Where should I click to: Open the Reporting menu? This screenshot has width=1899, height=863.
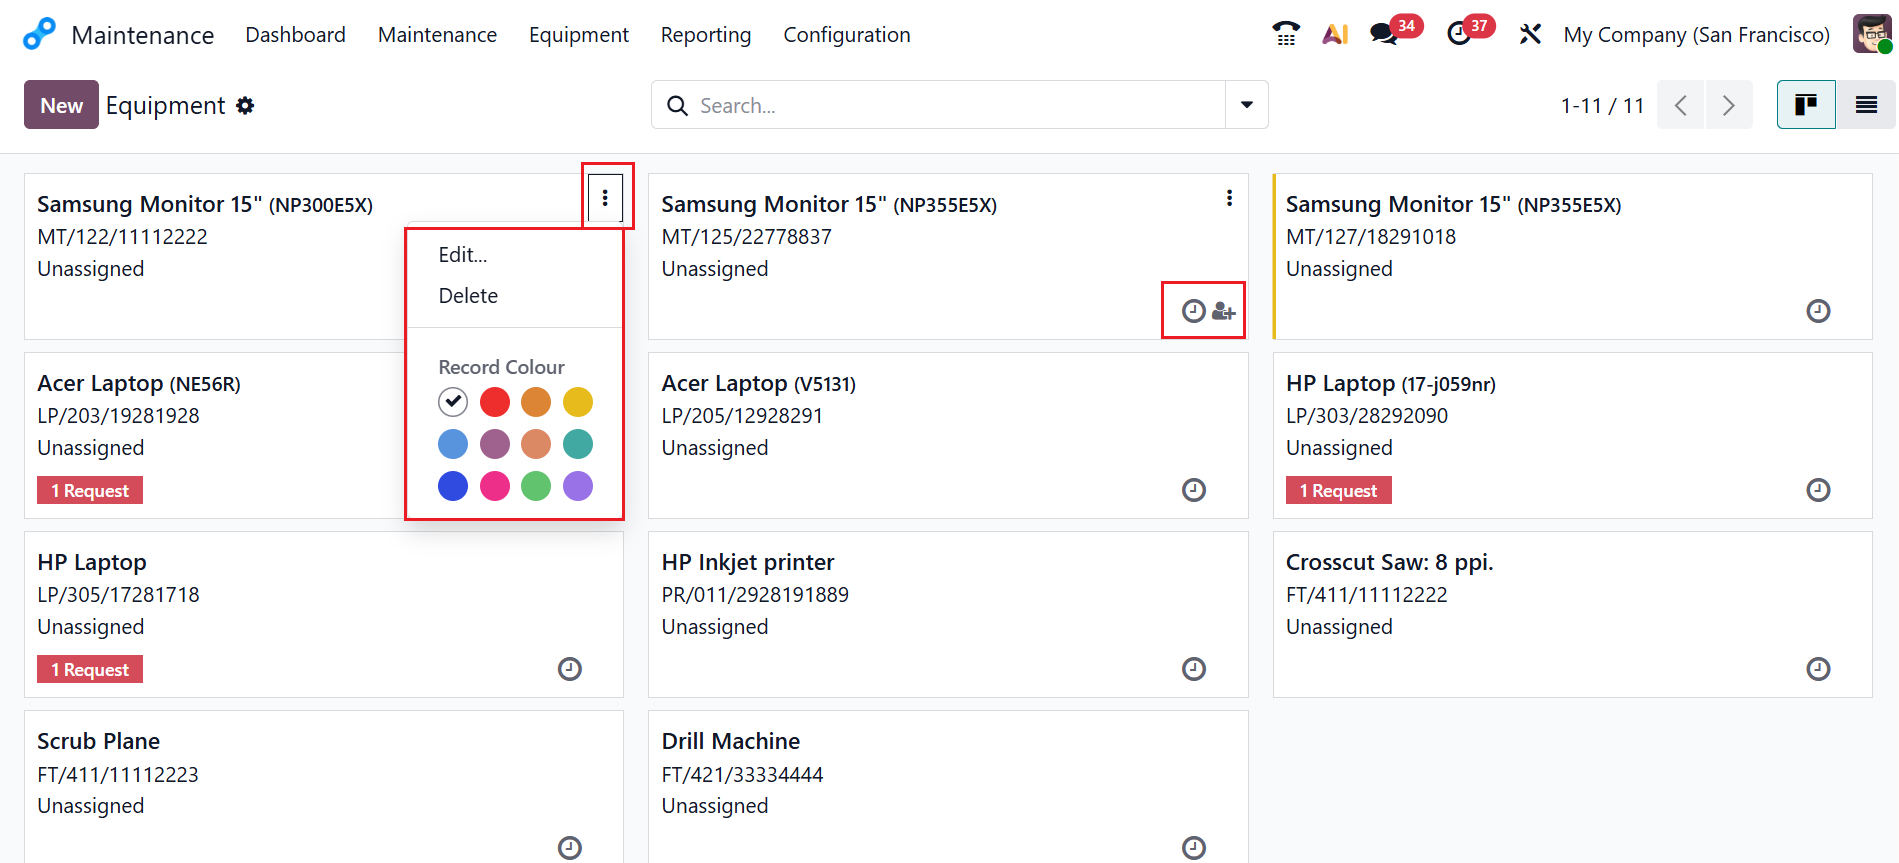coord(705,35)
